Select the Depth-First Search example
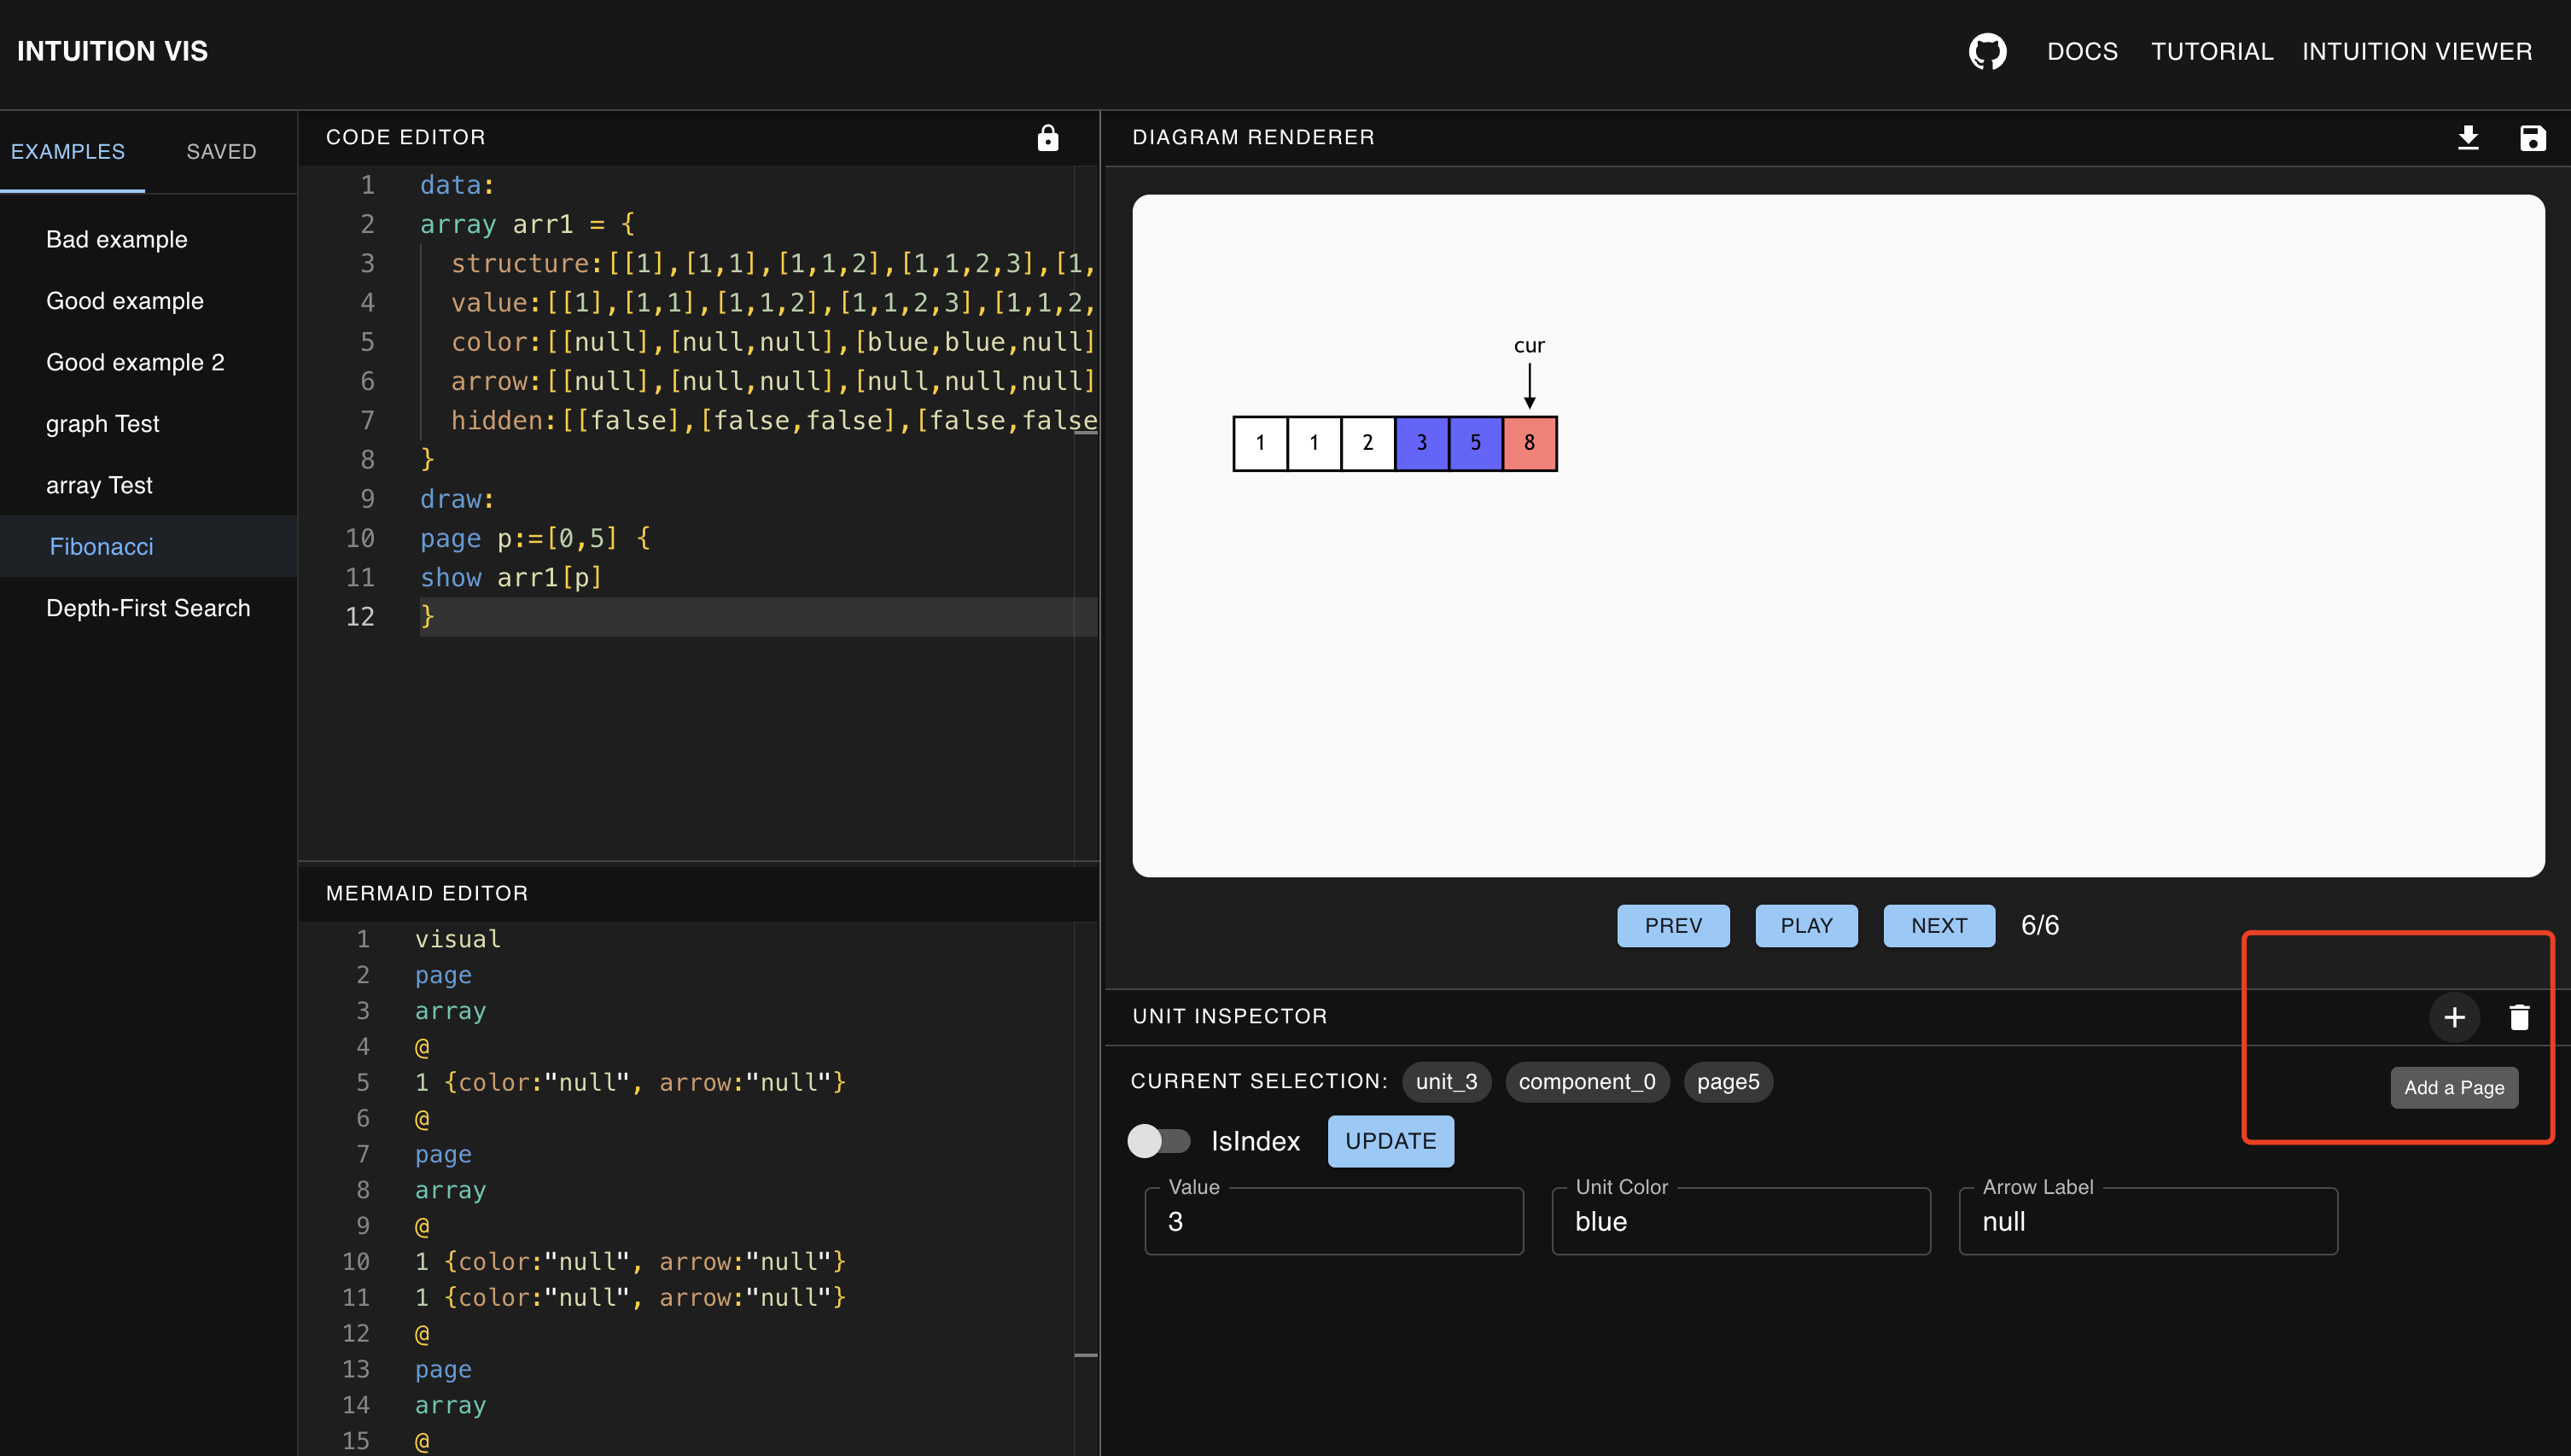Screen dimensions: 2571x1456 (147, 605)
